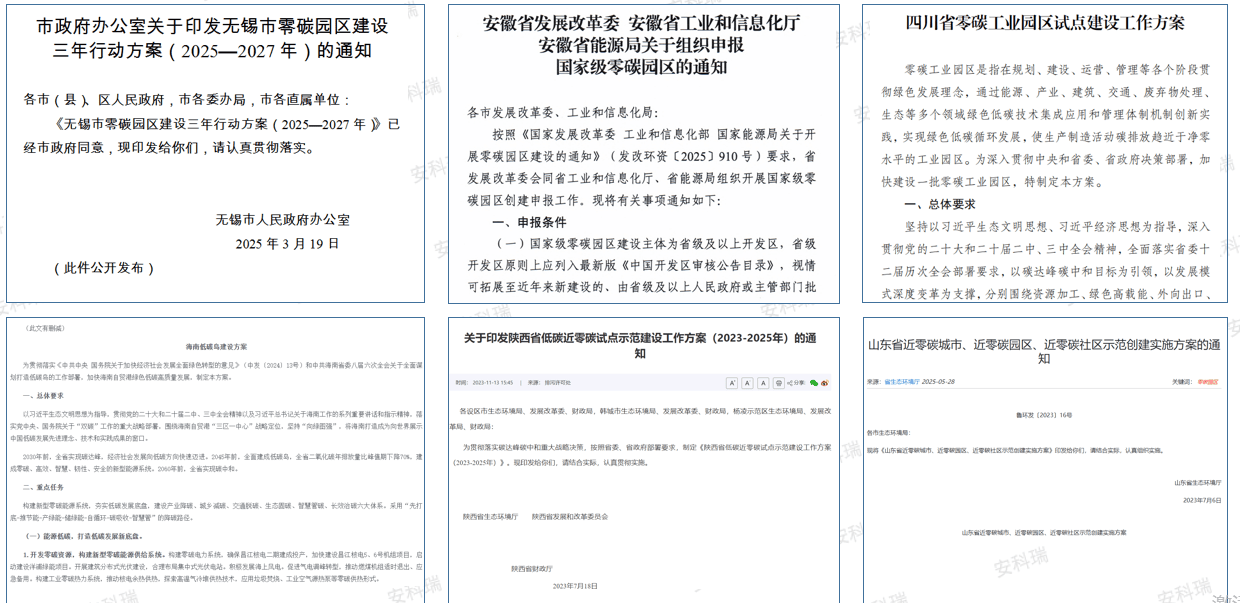Click the increase font size A+ icon

click(732, 383)
